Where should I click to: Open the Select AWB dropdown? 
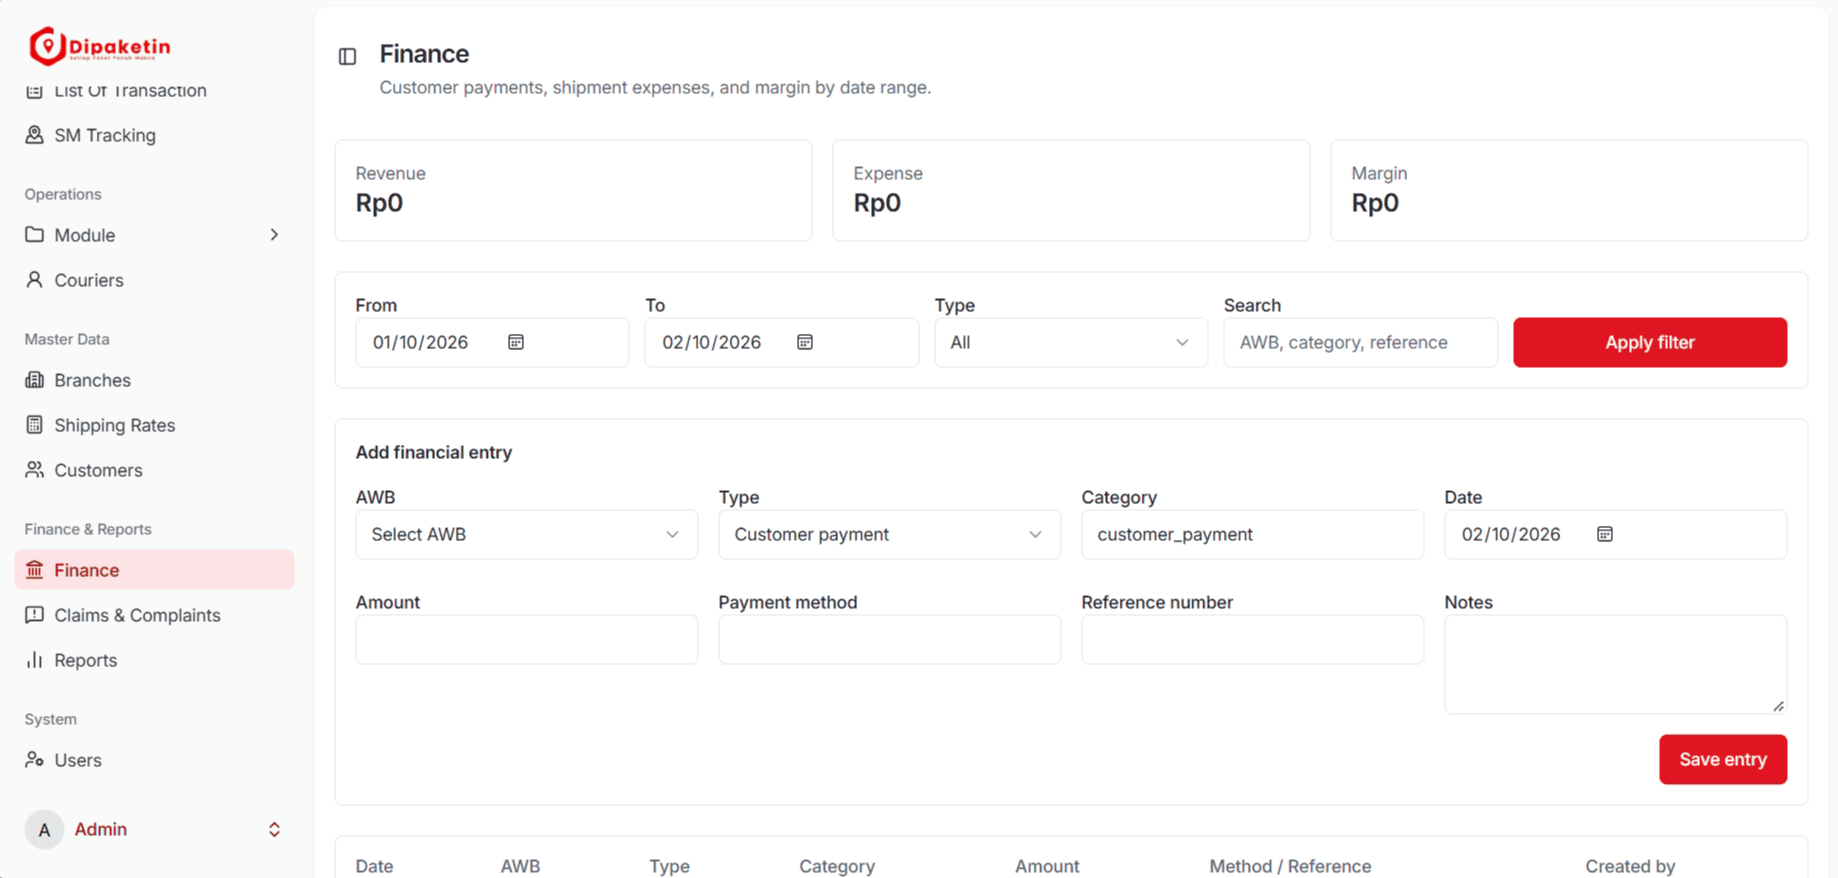[x=526, y=534]
